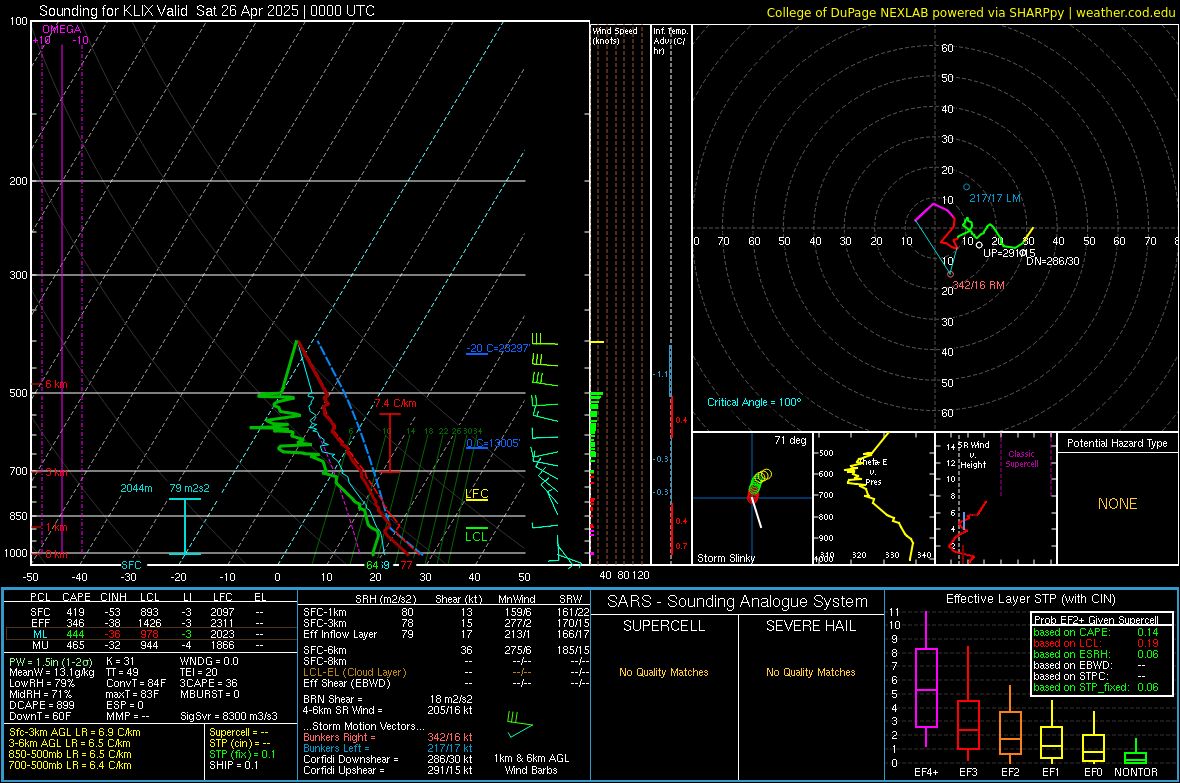
Task: Click the cyan '2044m' inflow layer label
Action: point(136,489)
